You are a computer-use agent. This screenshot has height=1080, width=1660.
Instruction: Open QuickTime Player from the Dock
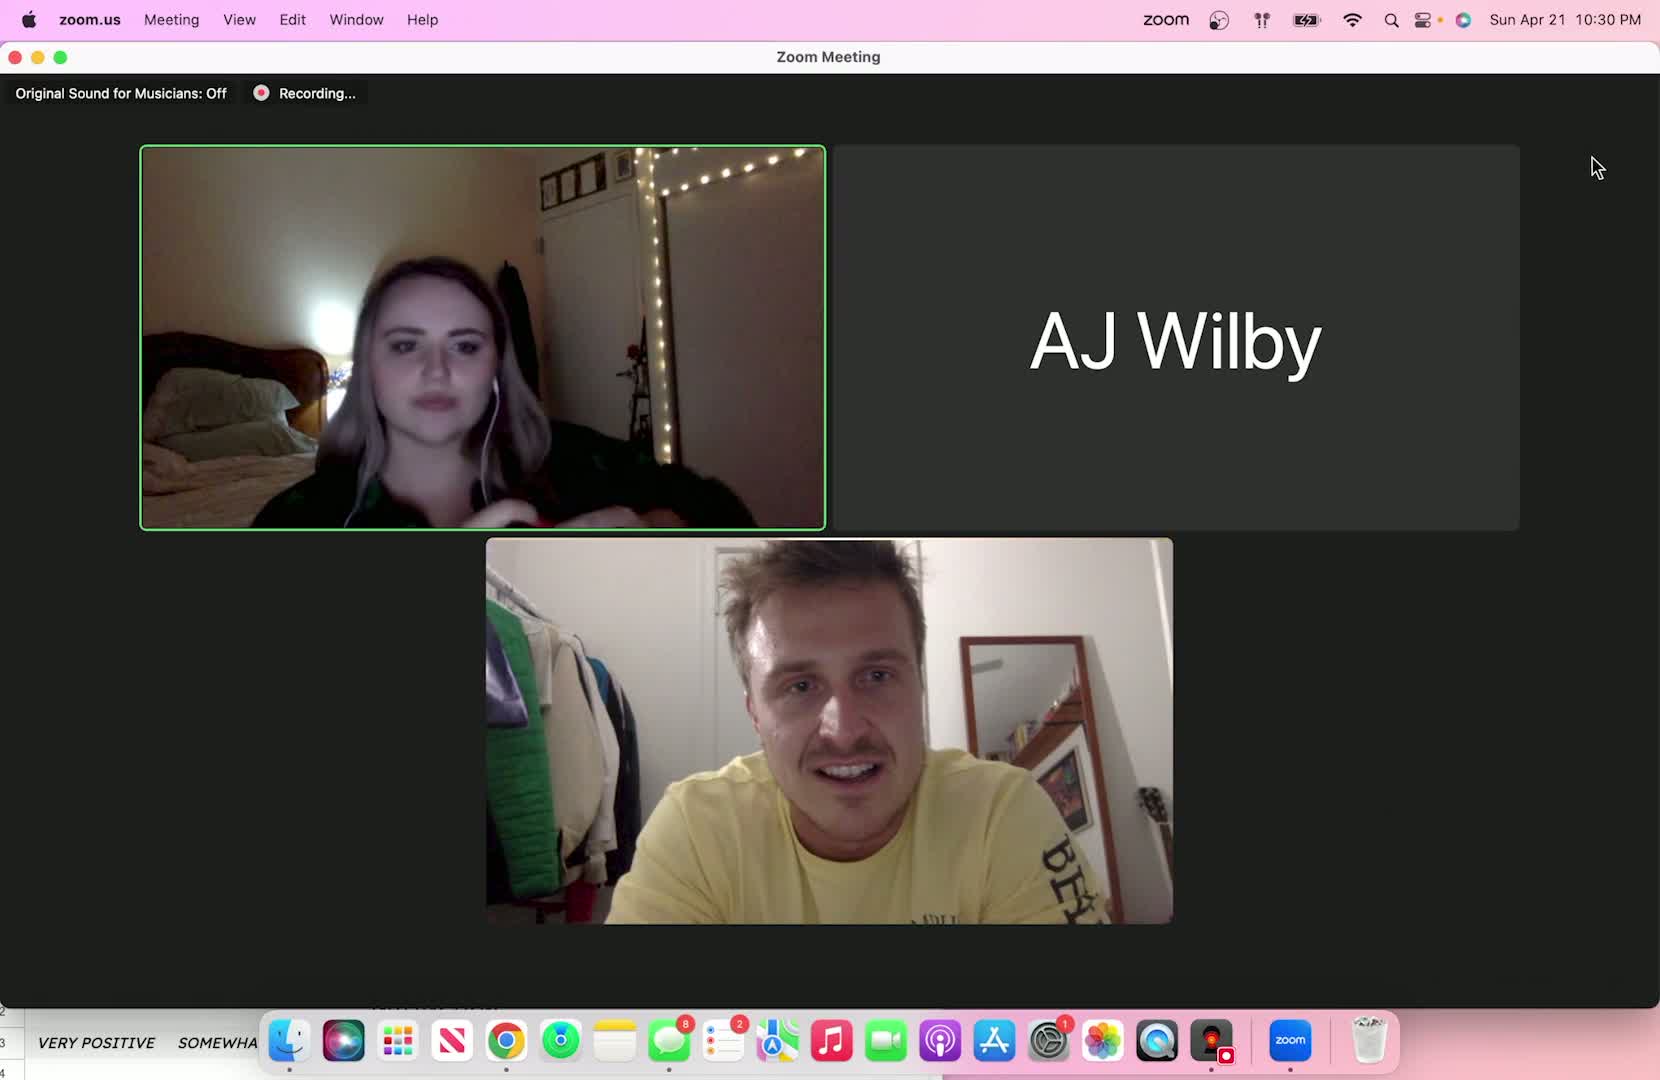(1157, 1041)
